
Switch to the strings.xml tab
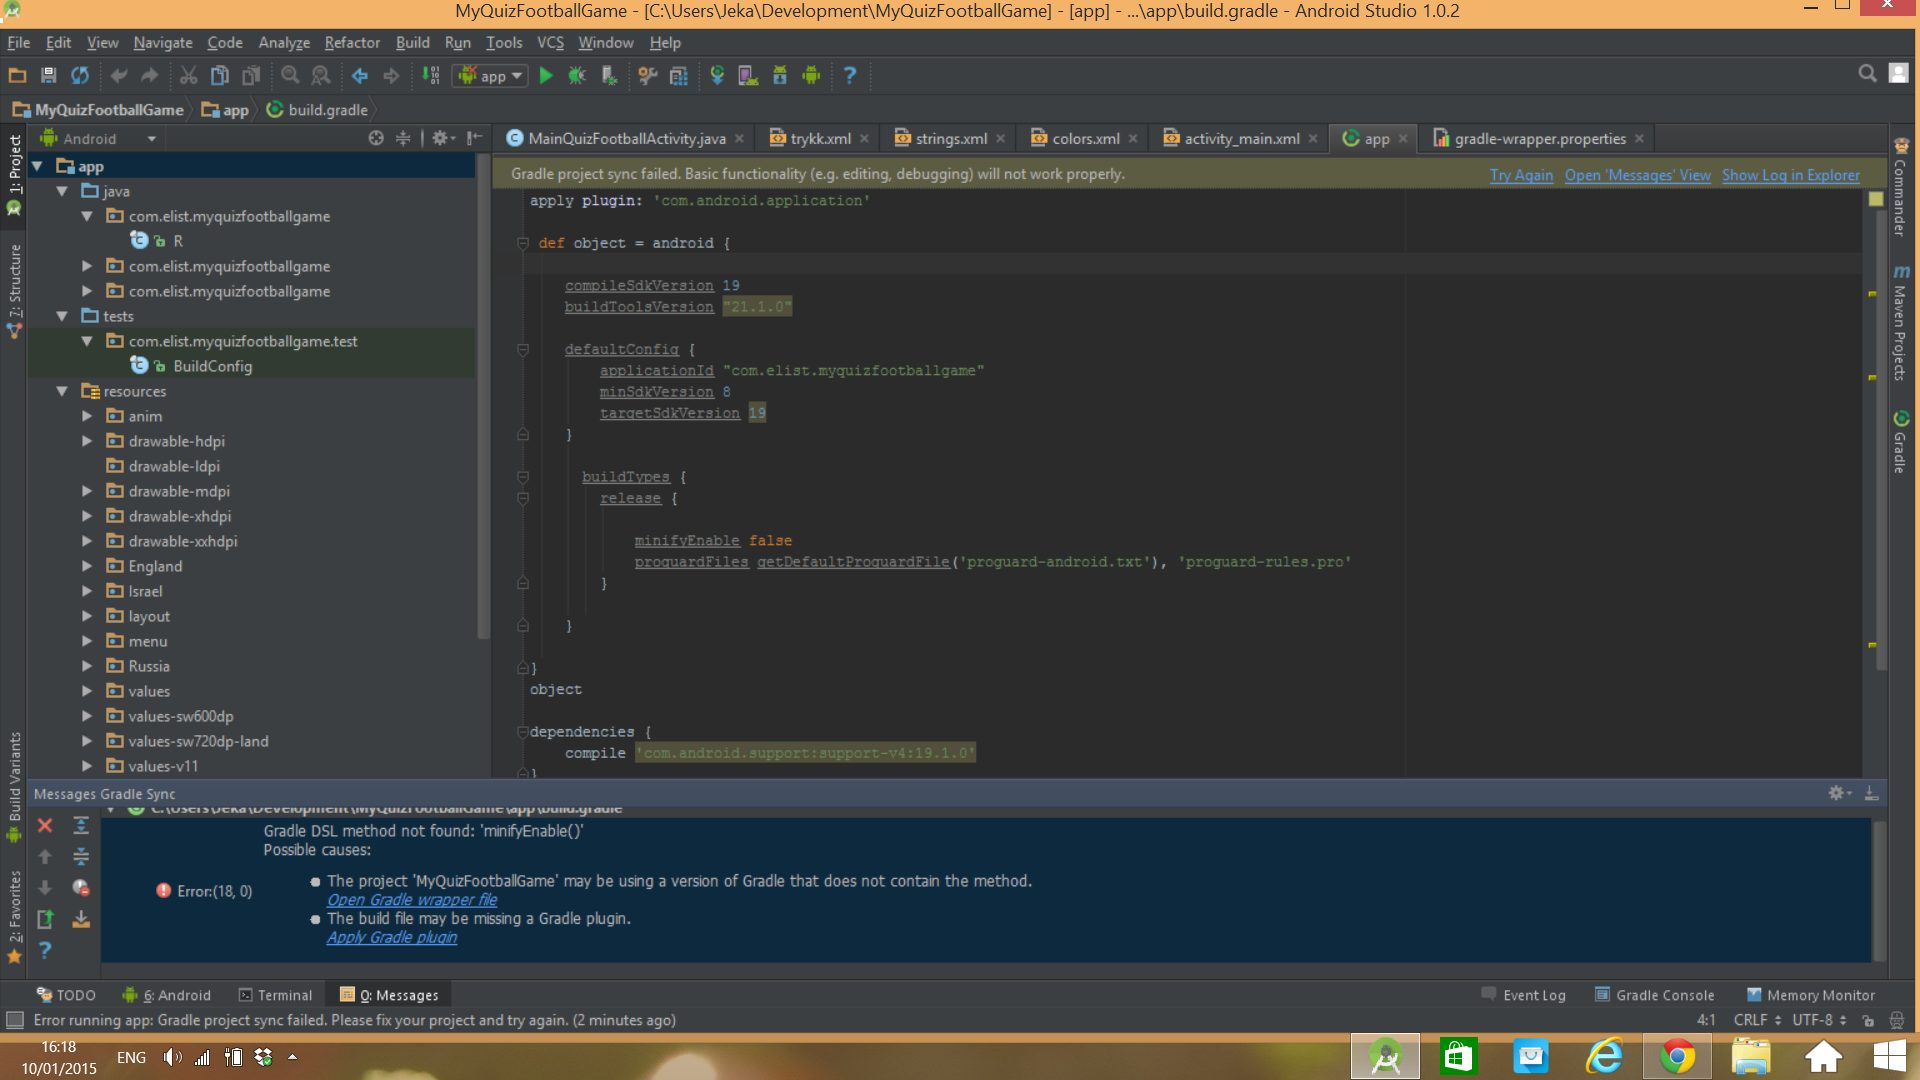tap(950, 139)
